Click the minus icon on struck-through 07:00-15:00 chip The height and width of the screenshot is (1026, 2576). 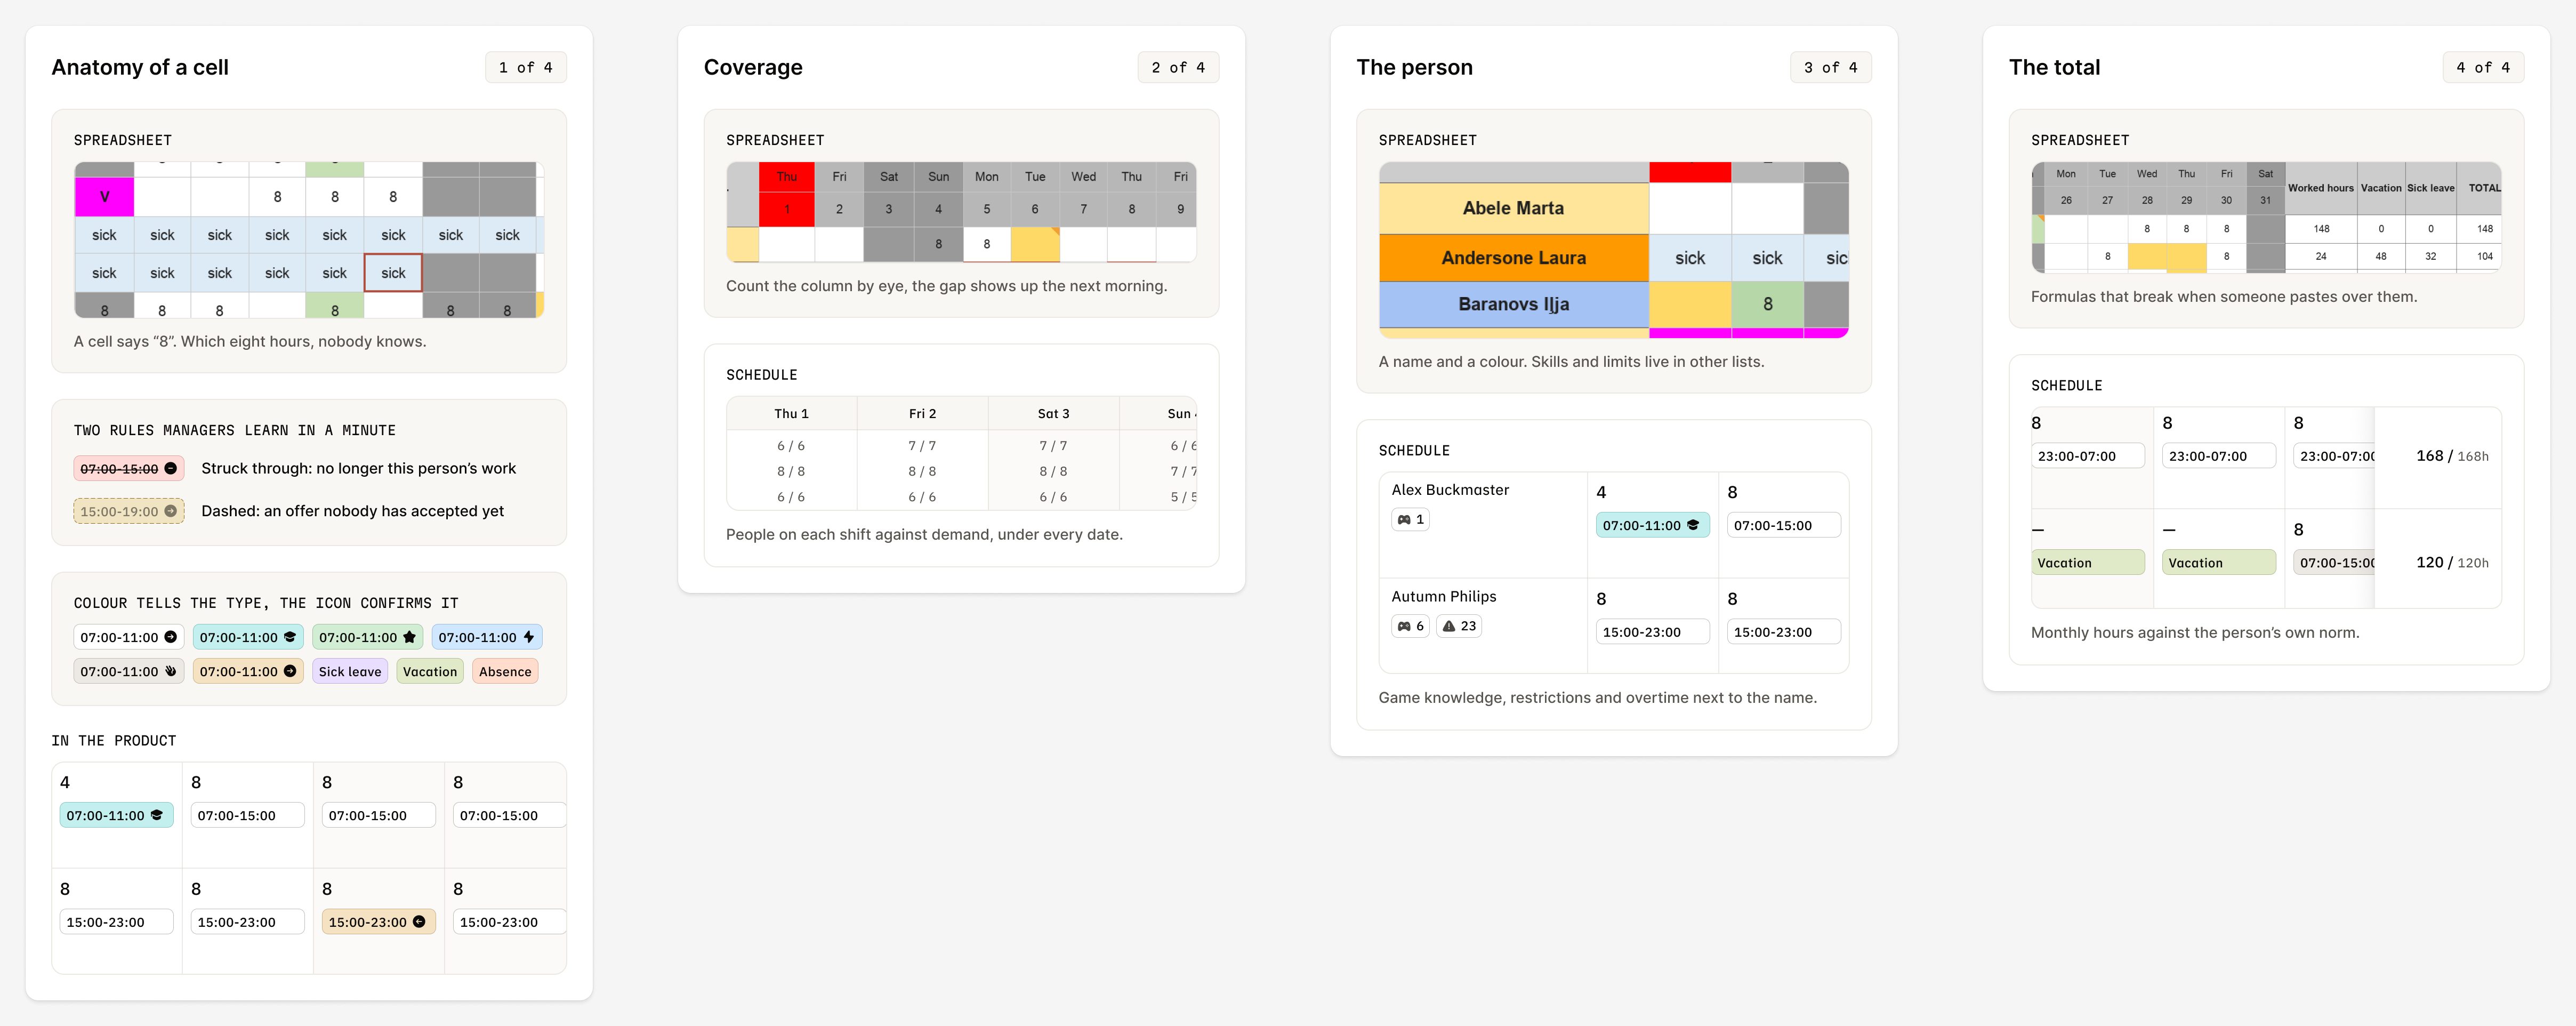[171, 468]
